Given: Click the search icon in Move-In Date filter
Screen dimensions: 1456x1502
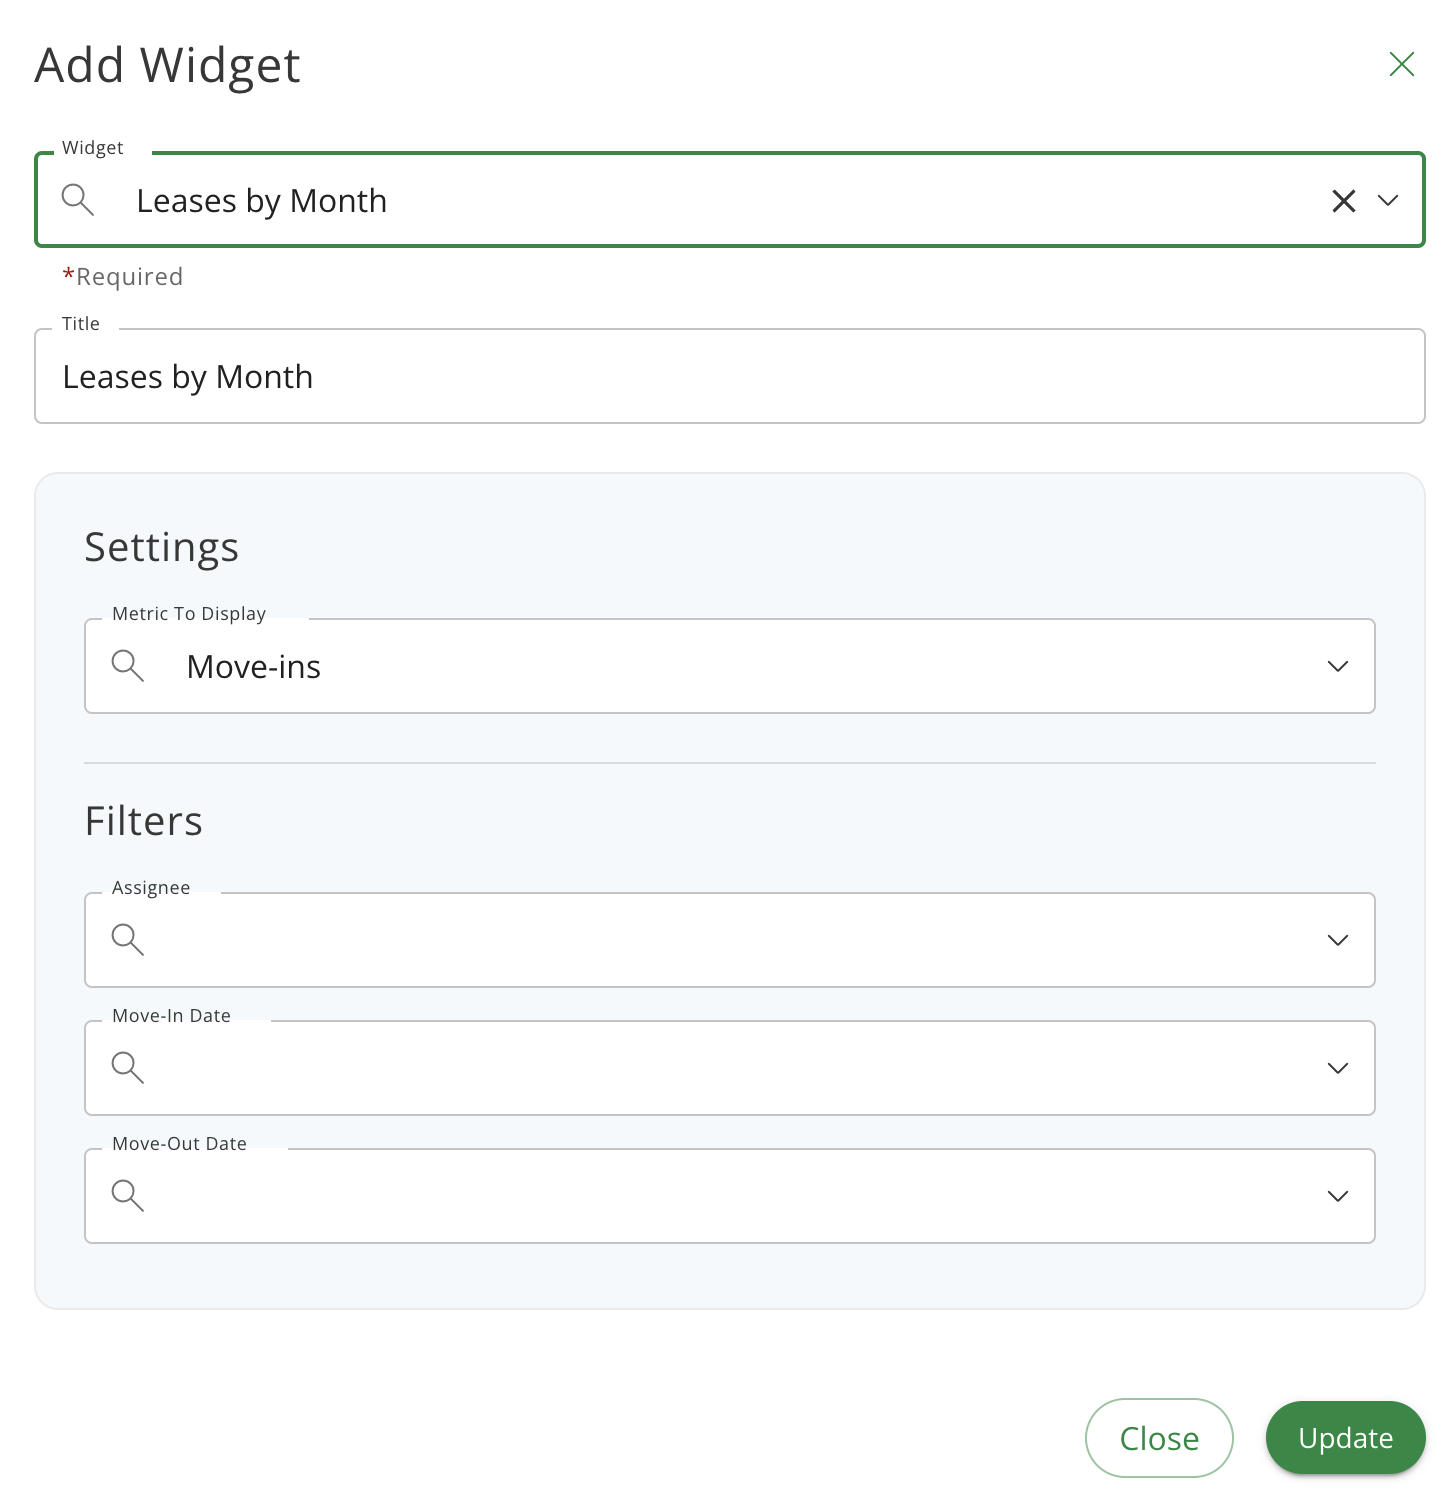Looking at the screenshot, I should point(128,1068).
